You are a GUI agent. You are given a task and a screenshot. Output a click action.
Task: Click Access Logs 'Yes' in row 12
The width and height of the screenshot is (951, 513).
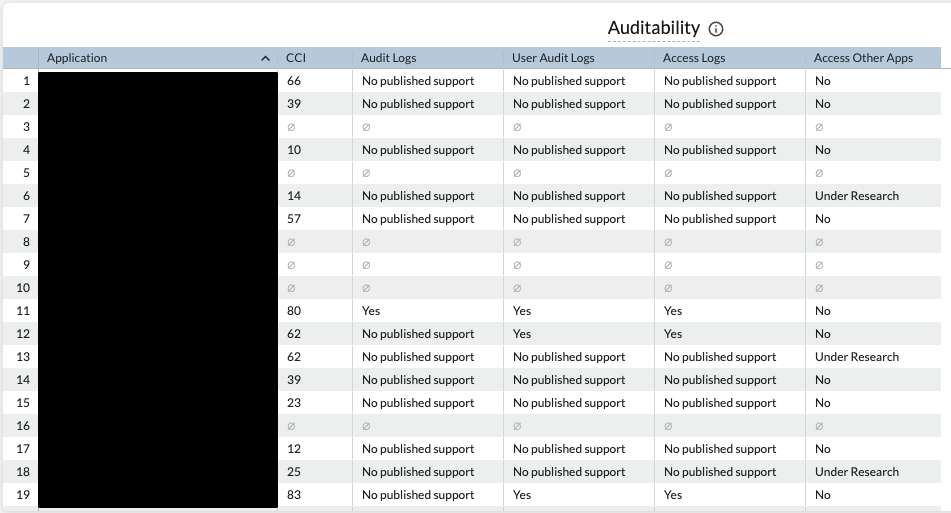point(673,334)
